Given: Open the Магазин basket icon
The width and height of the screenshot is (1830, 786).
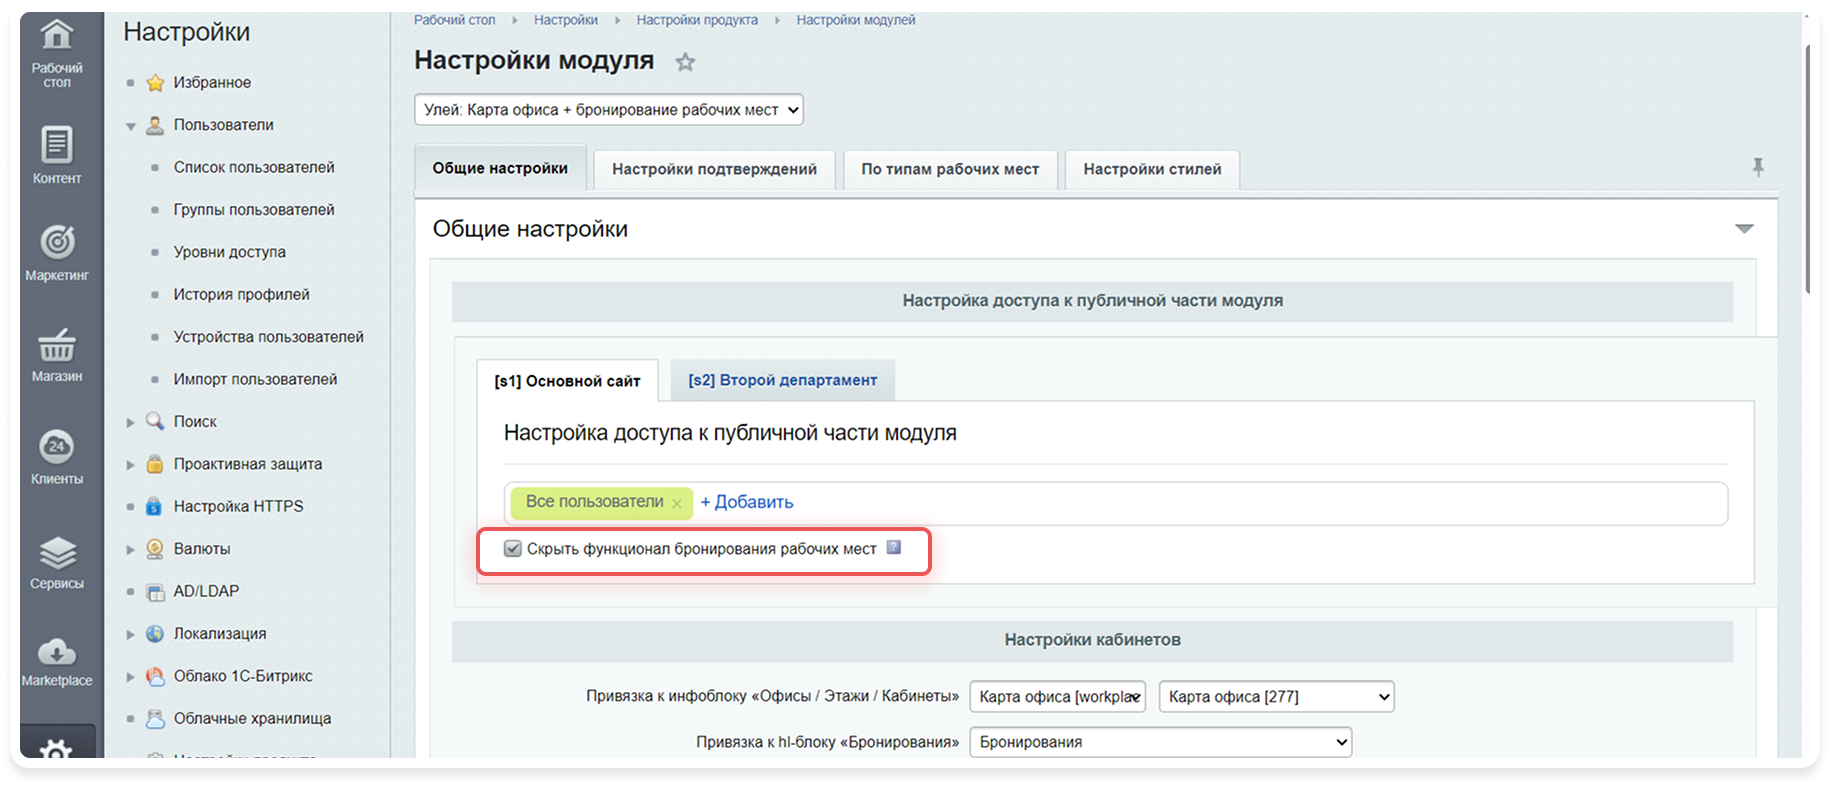Looking at the screenshot, I should (x=57, y=344).
